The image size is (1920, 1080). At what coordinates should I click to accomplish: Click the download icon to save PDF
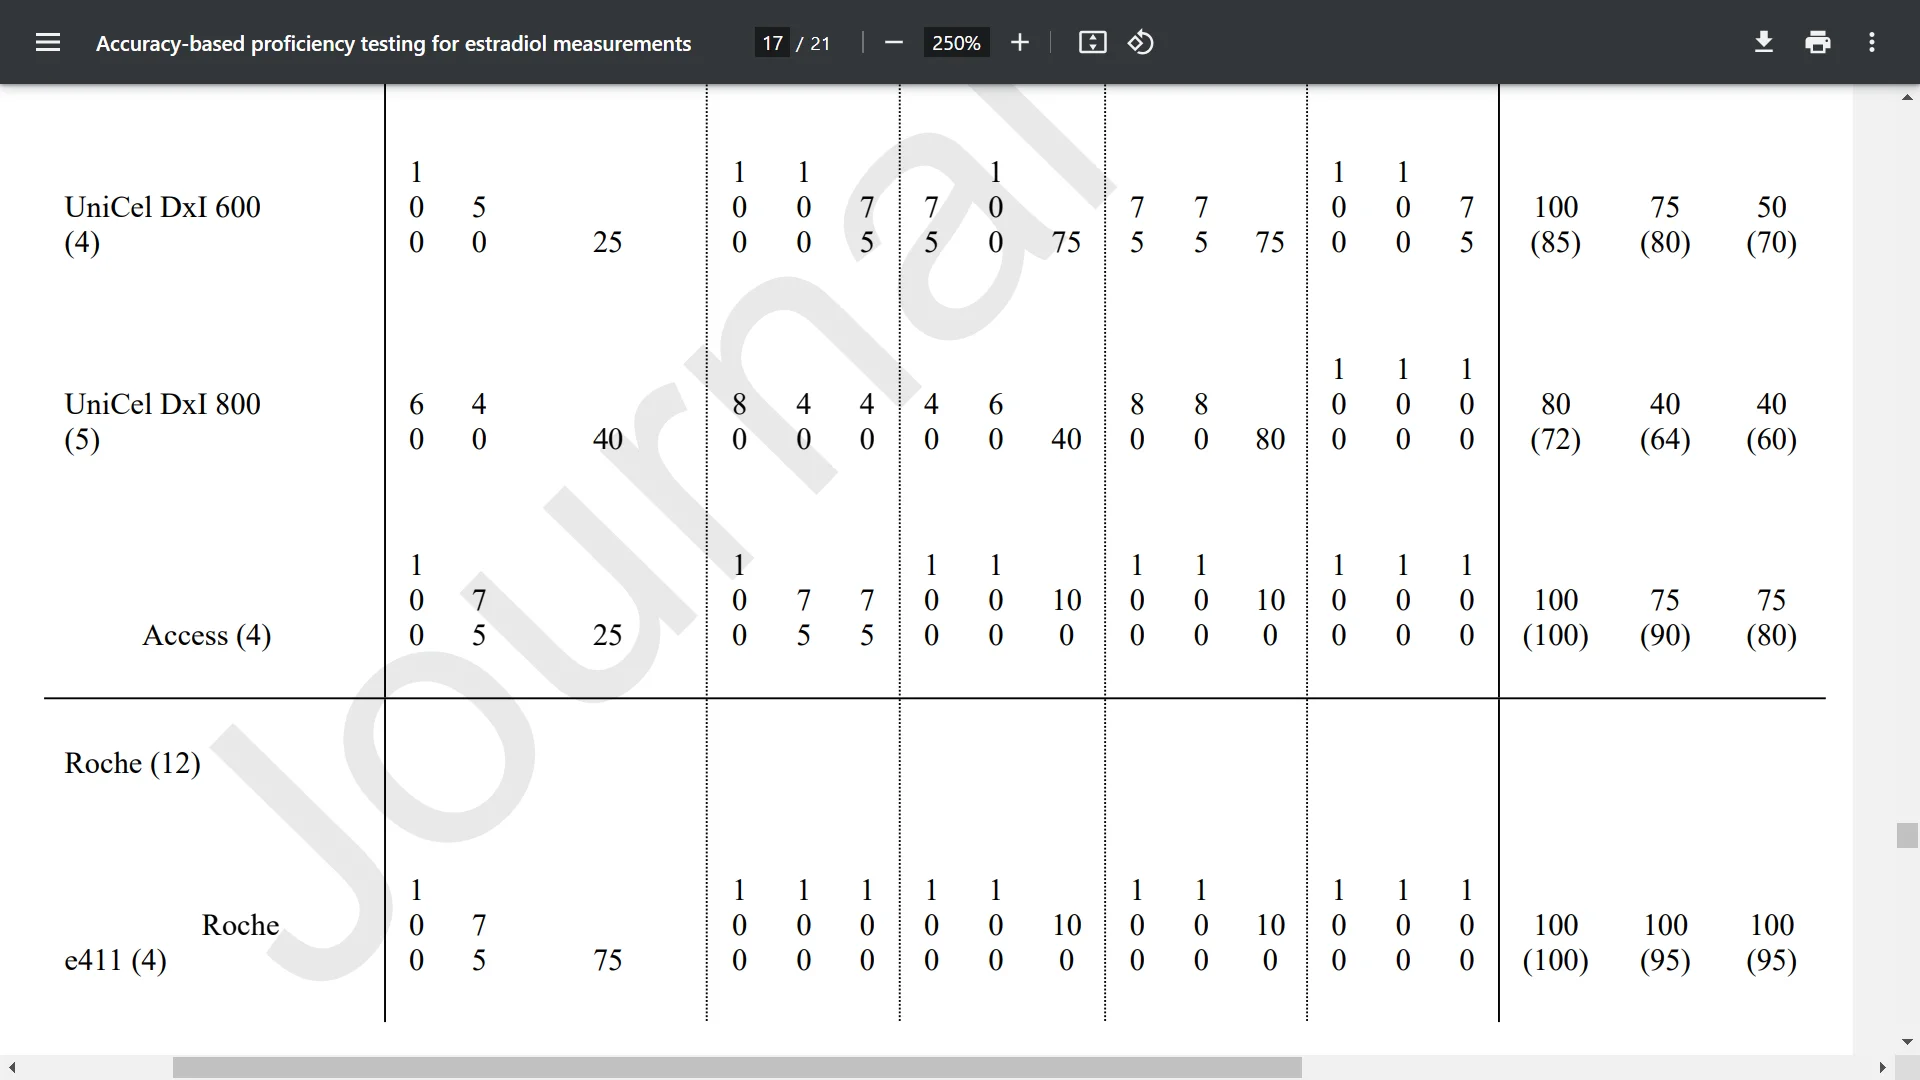(1764, 42)
